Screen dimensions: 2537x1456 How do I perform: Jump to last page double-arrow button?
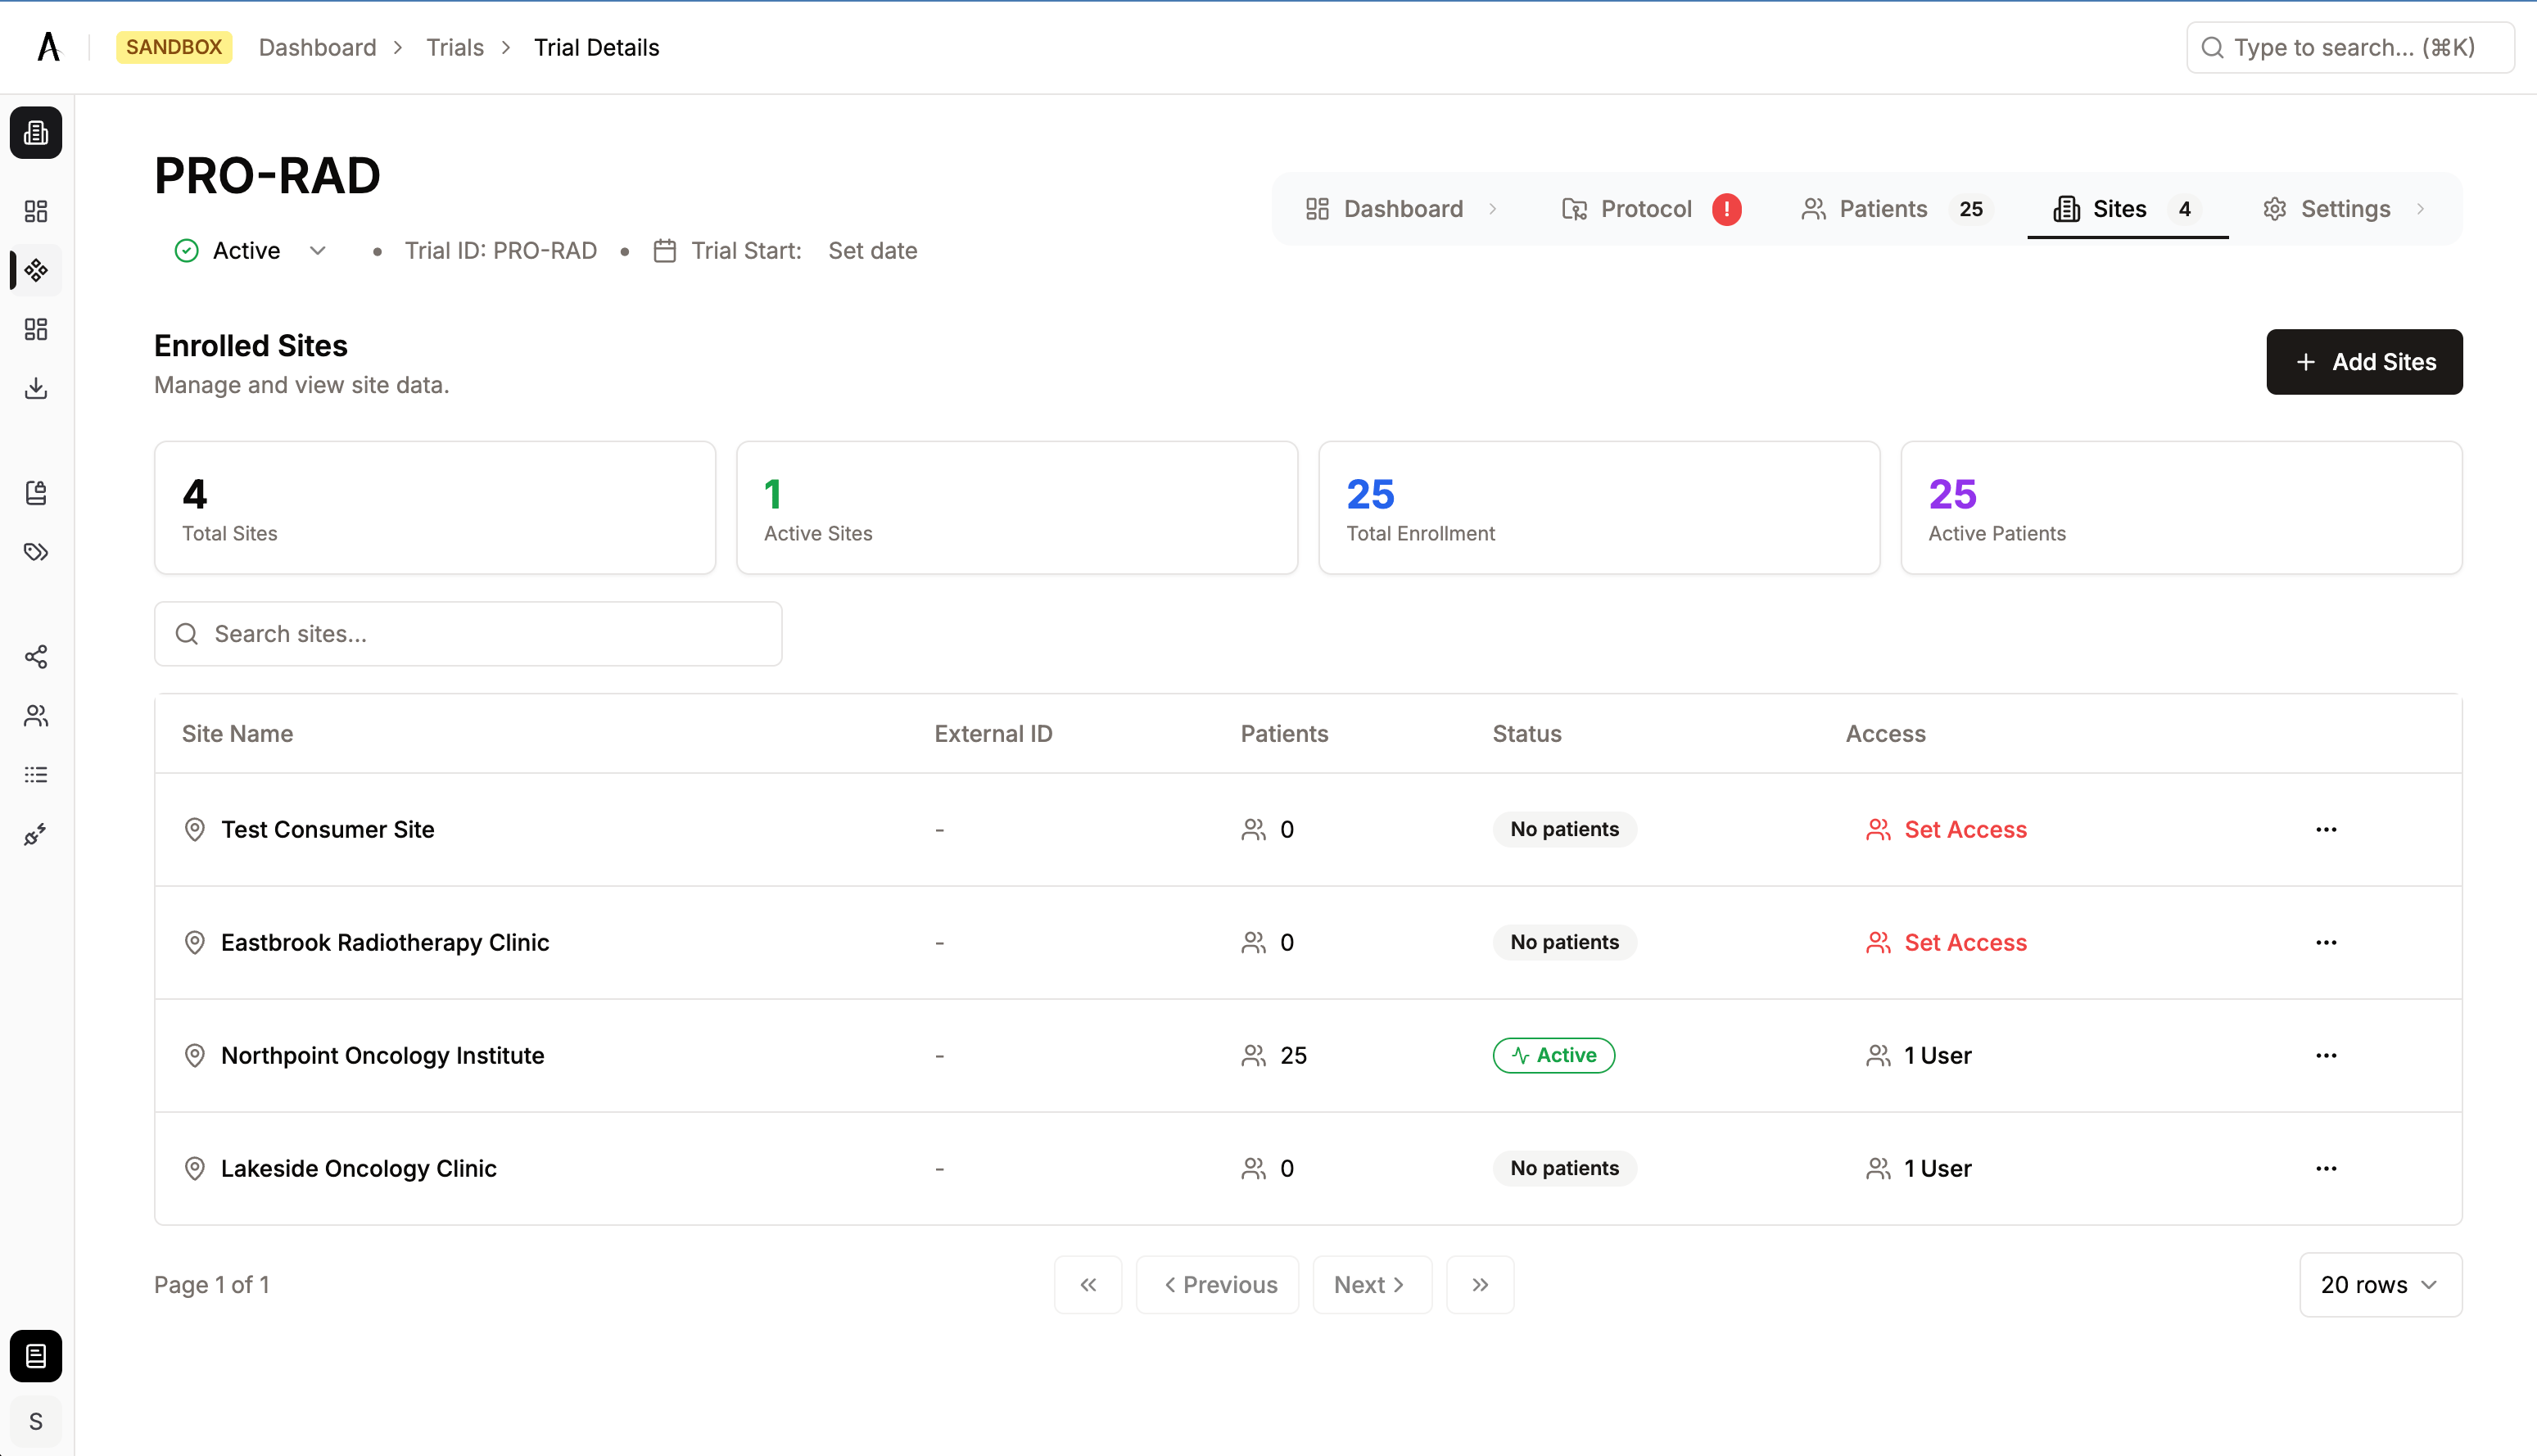point(1480,1284)
